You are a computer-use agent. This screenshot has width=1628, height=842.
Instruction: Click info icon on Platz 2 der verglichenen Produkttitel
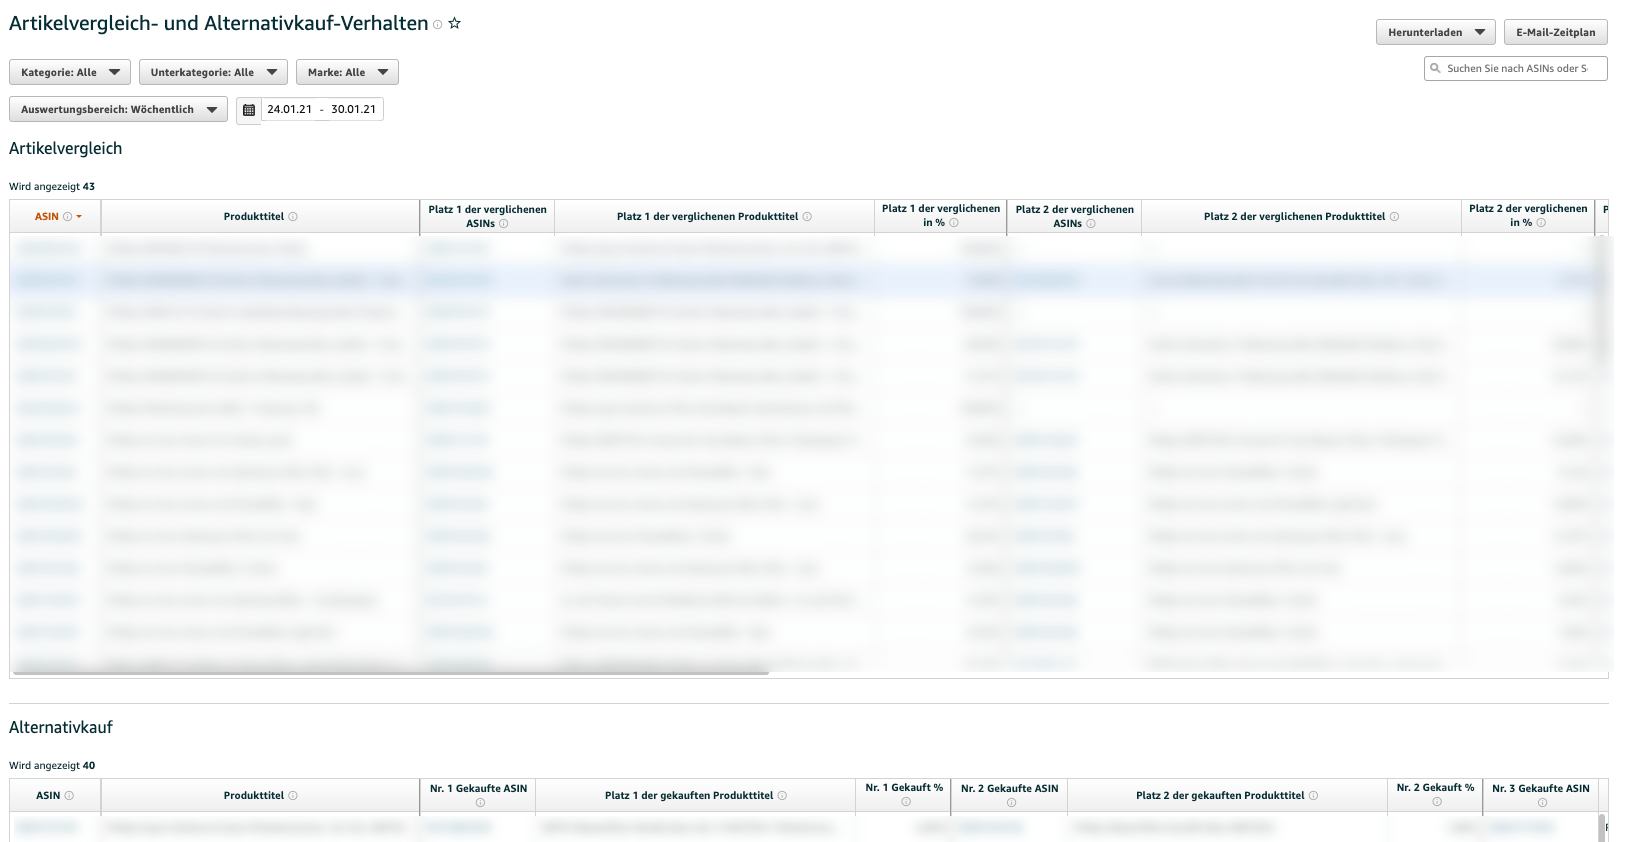(1394, 217)
